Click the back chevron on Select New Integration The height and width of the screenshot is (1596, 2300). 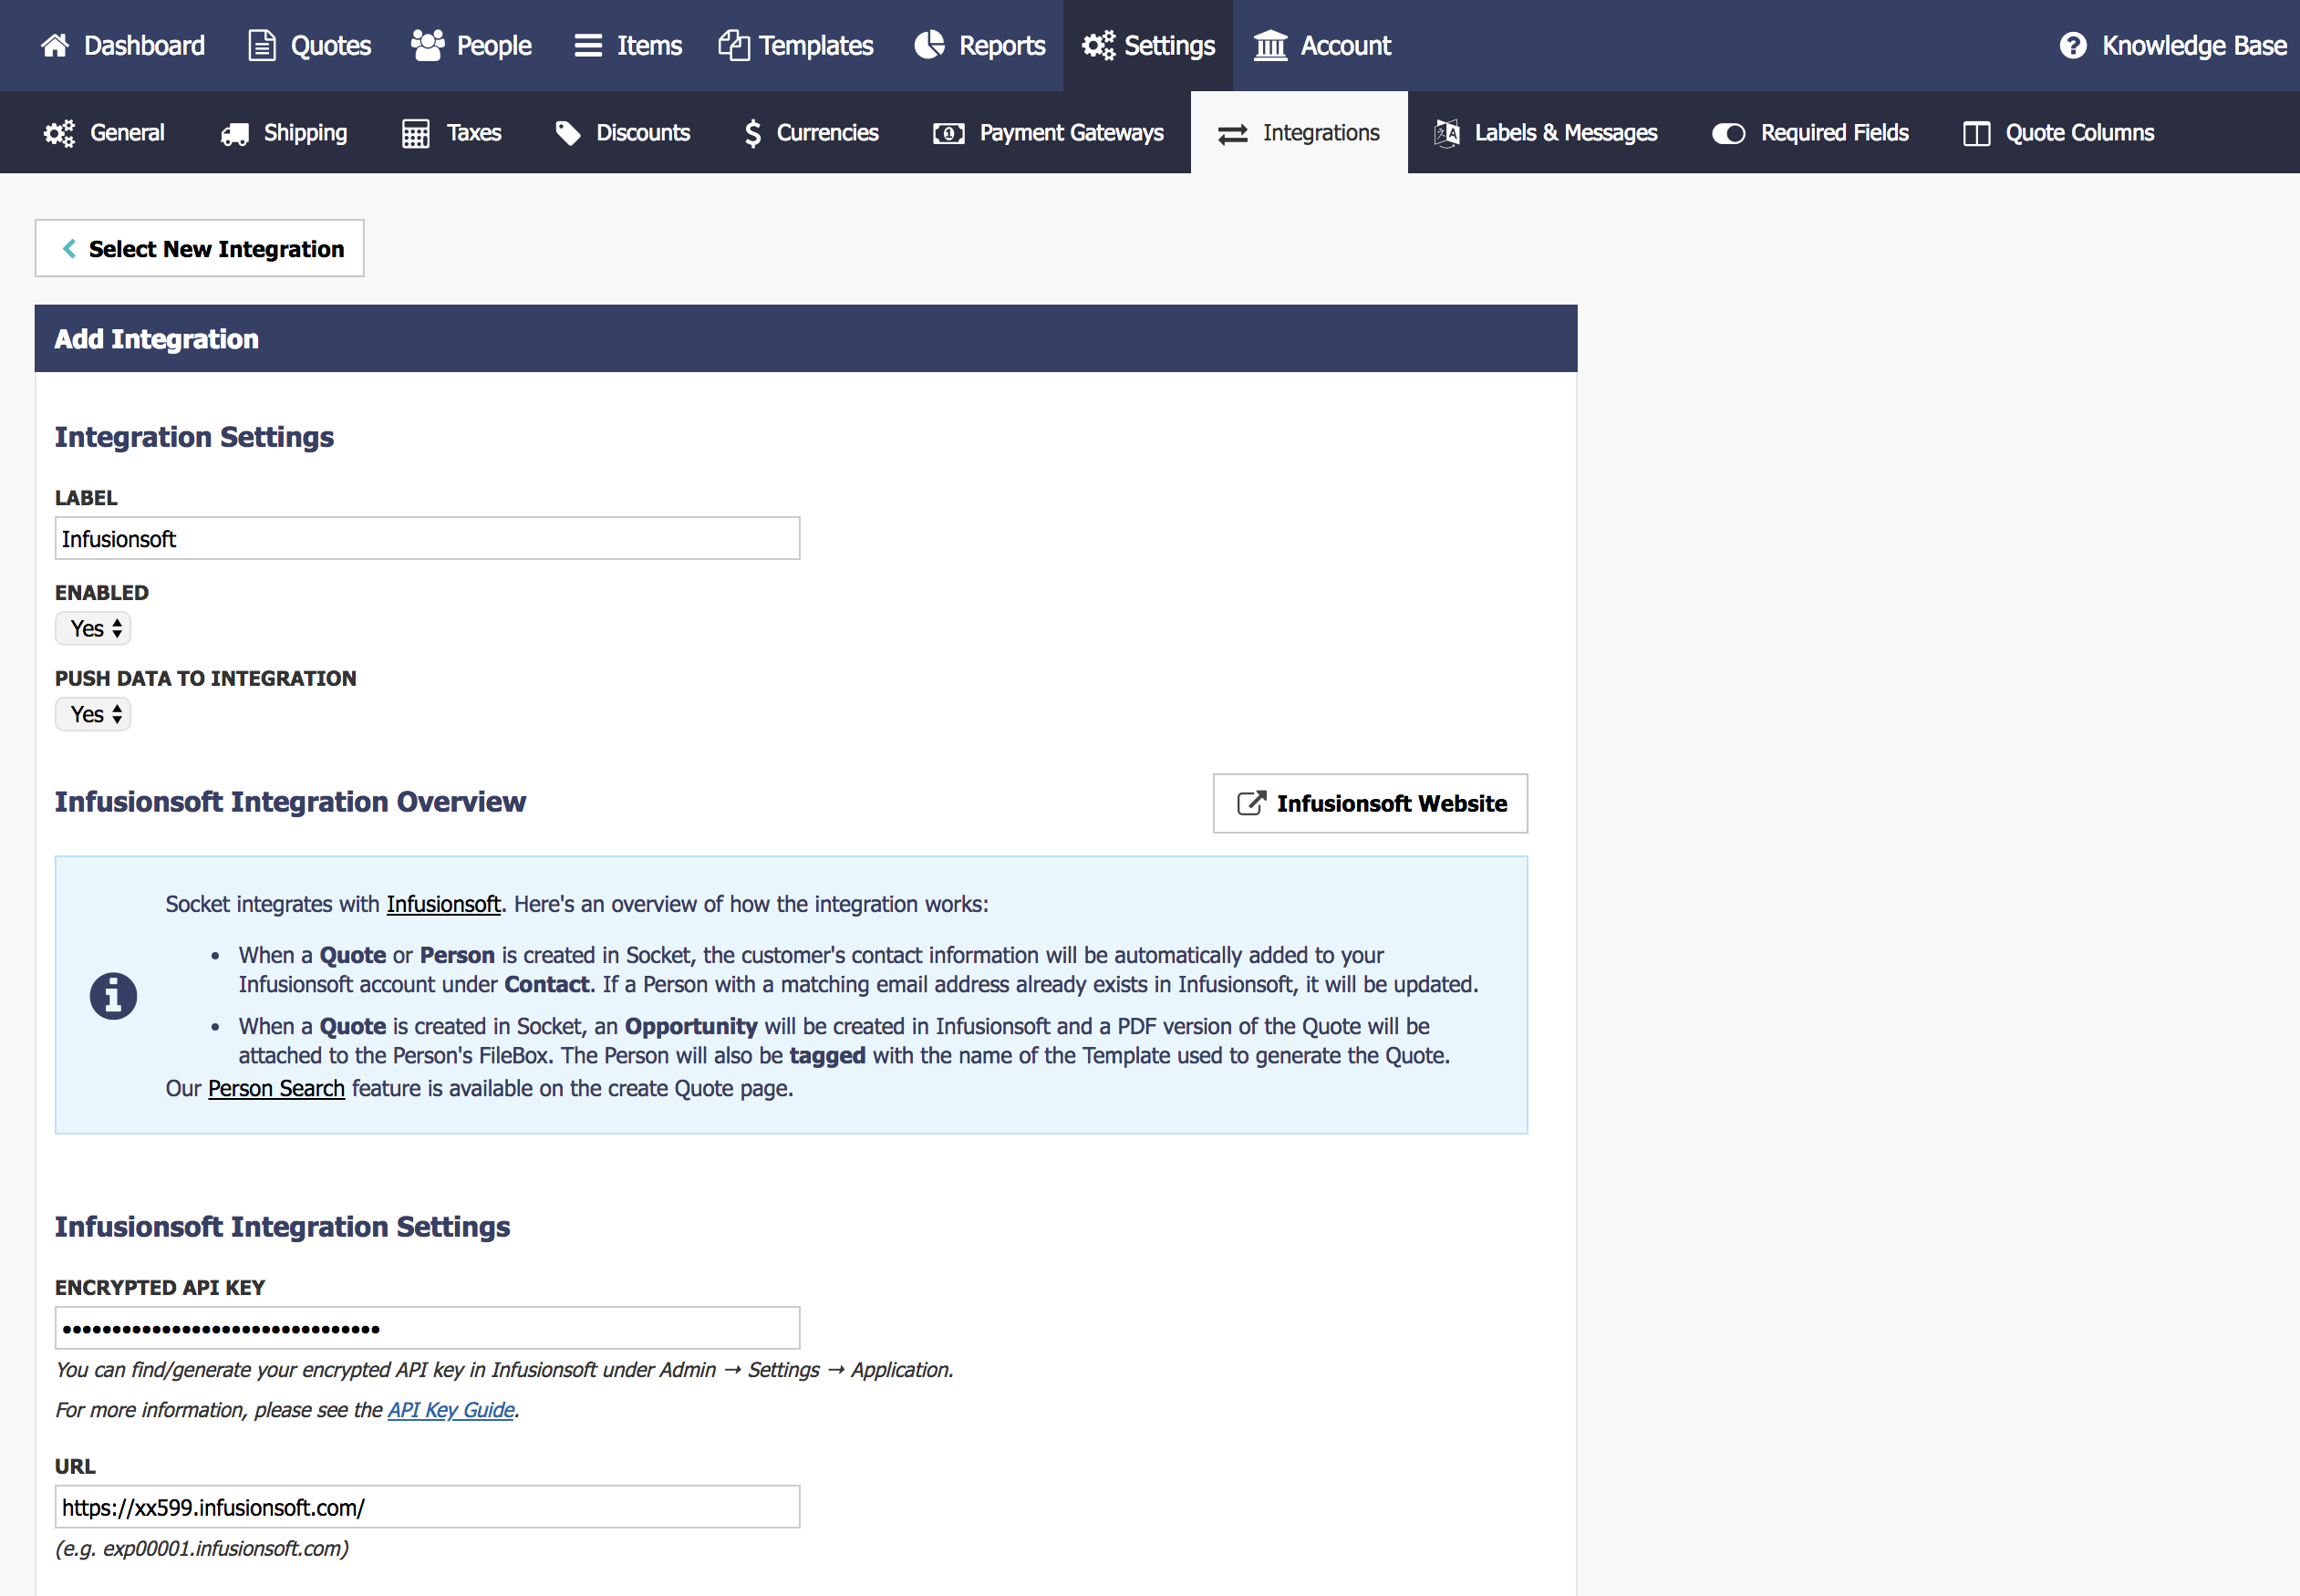69,248
